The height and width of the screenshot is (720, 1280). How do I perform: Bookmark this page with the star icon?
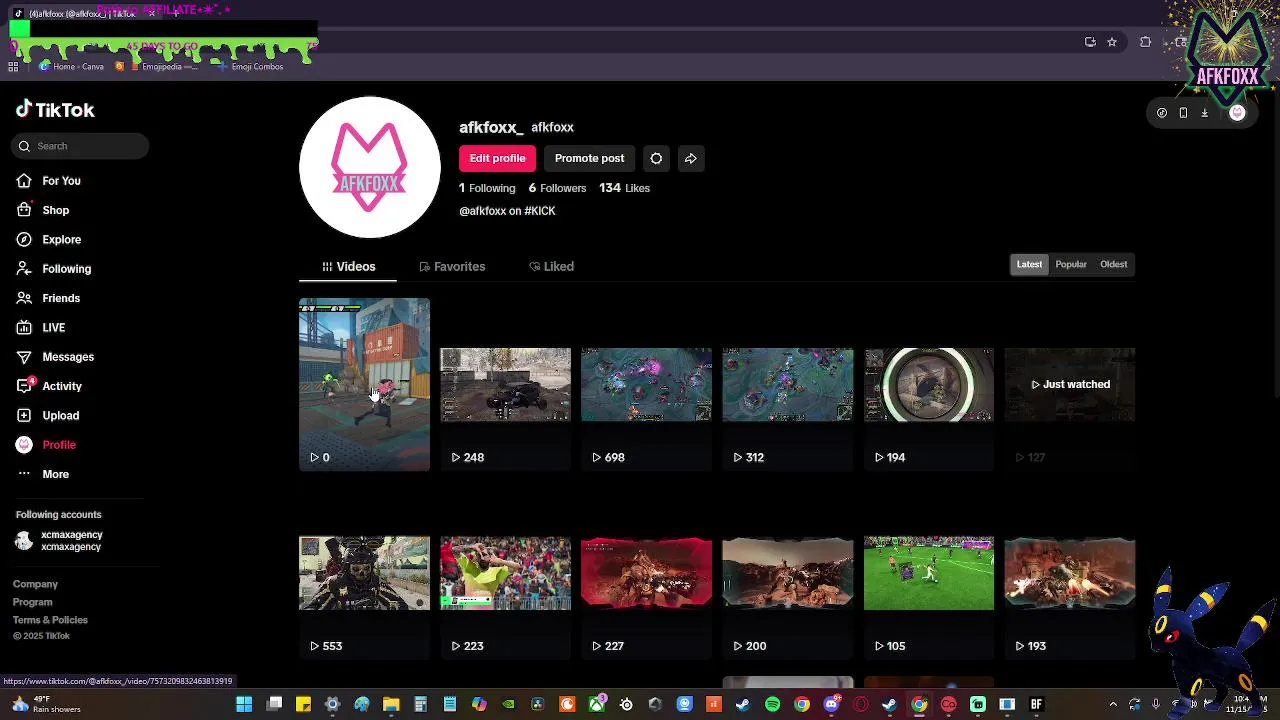pos(1111,42)
